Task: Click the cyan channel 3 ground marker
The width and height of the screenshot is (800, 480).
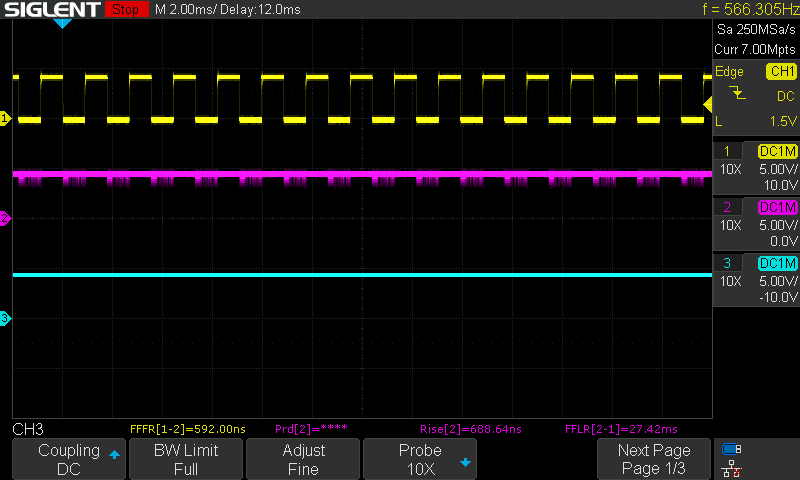Action: tap(5, 318)
